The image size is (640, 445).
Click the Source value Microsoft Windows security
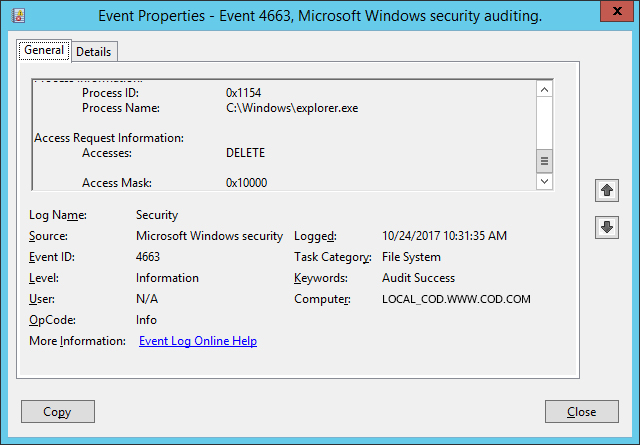point(209,236)
